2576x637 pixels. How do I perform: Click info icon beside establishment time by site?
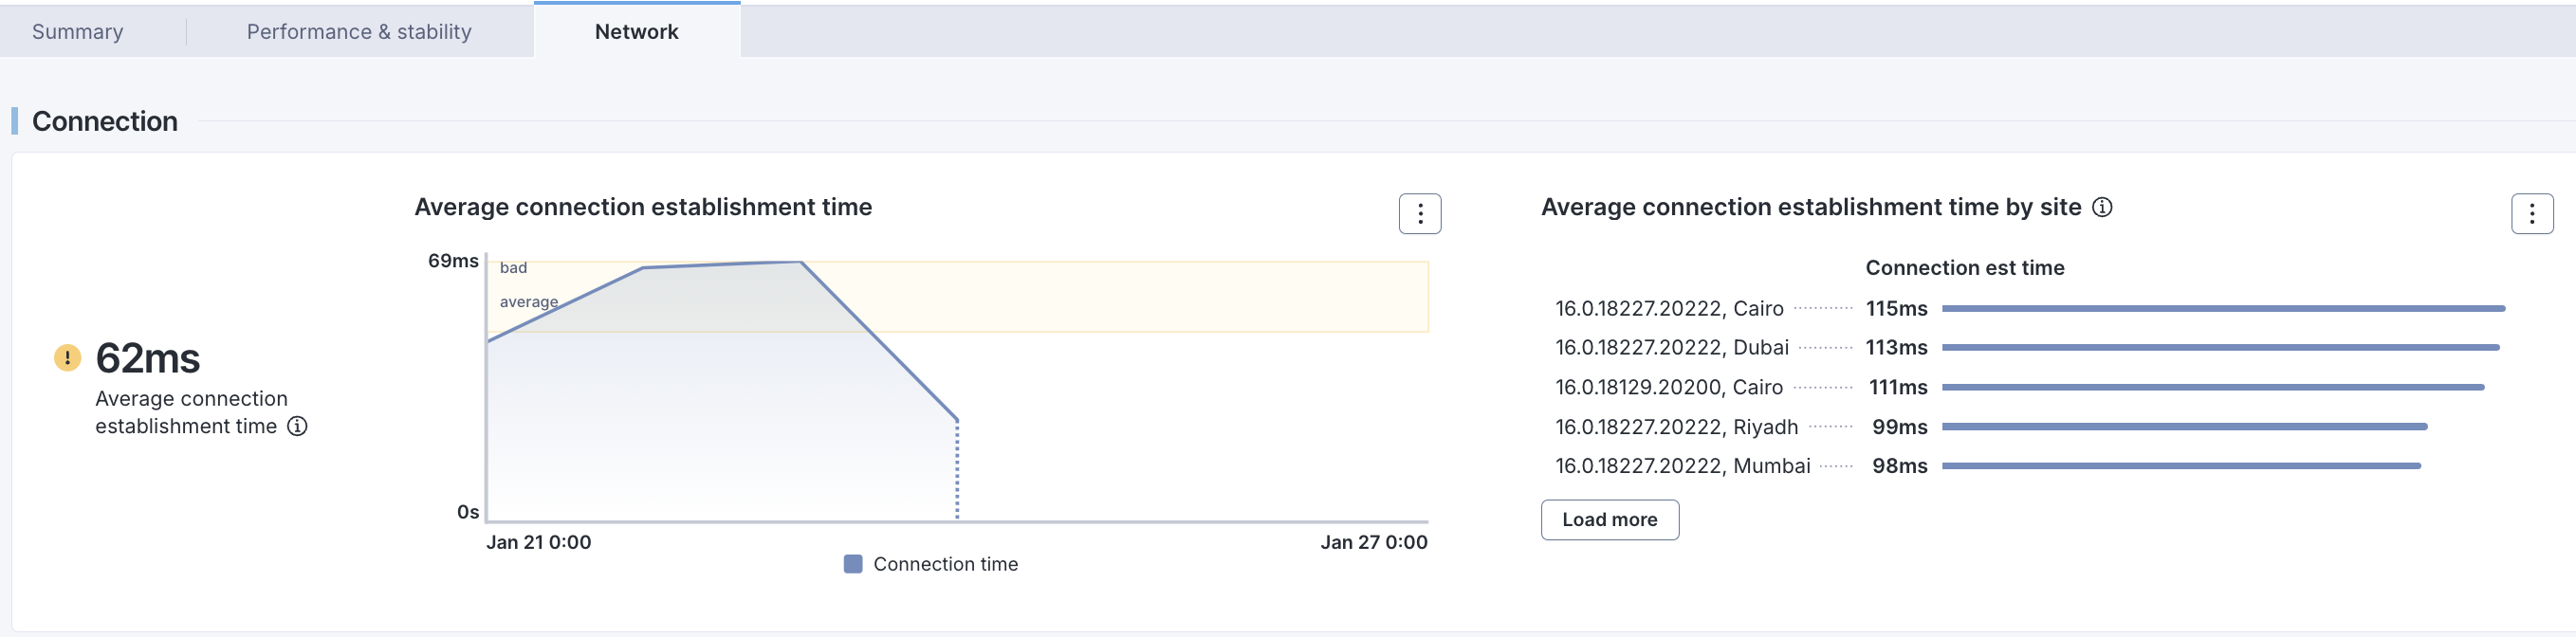click(x=2102, y=207)
